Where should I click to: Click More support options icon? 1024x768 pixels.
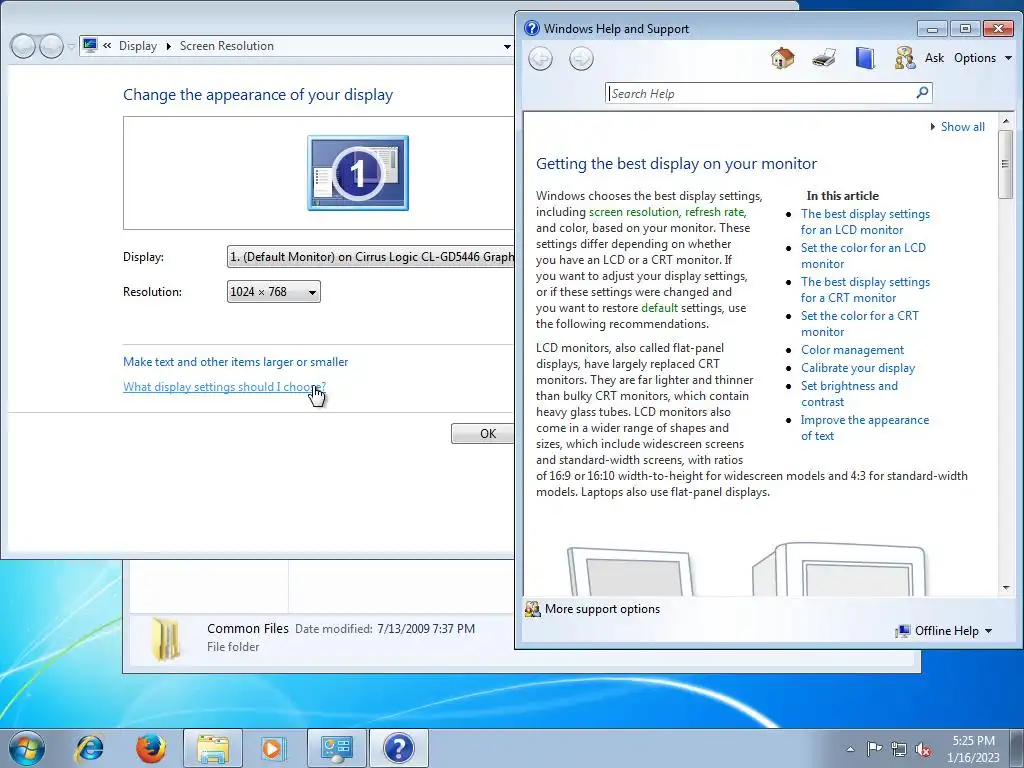coord(532,609)
